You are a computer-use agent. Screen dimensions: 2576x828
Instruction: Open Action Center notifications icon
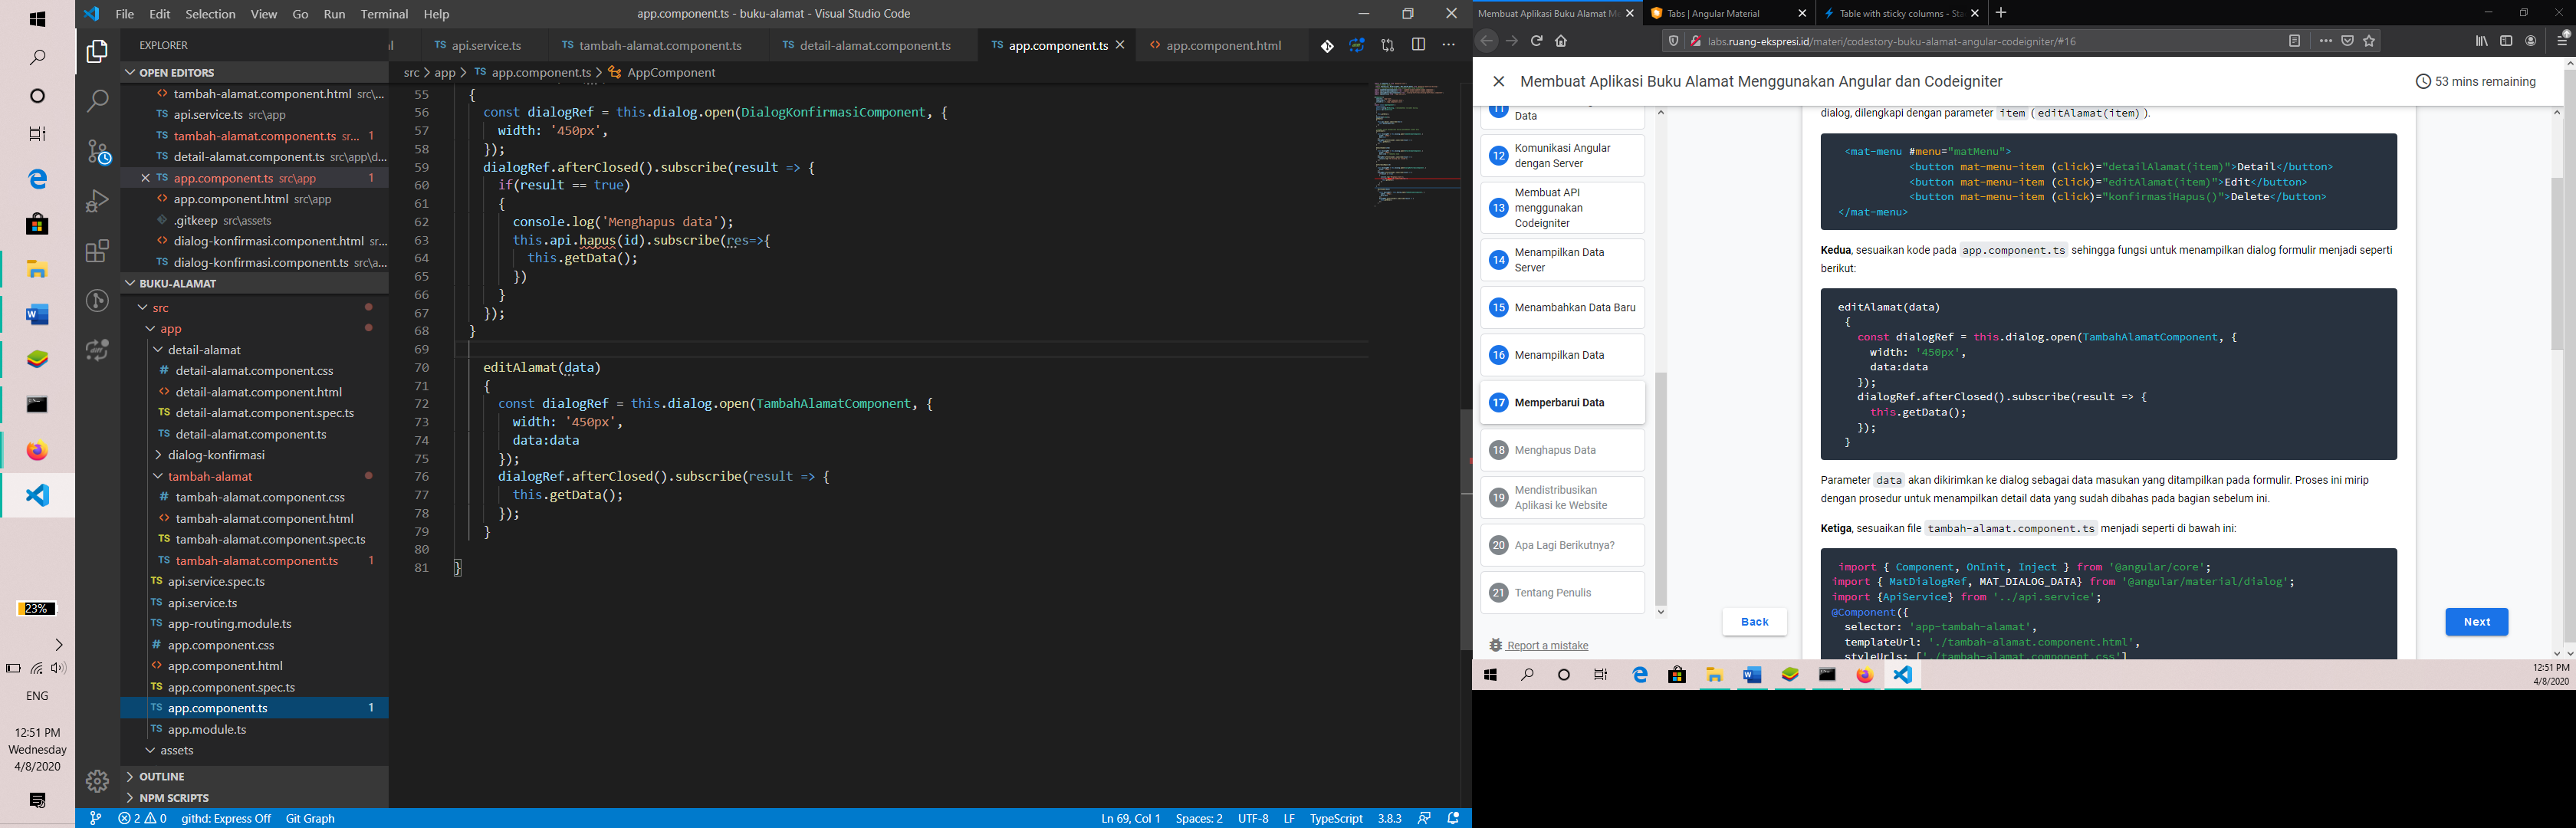point(38,801)
